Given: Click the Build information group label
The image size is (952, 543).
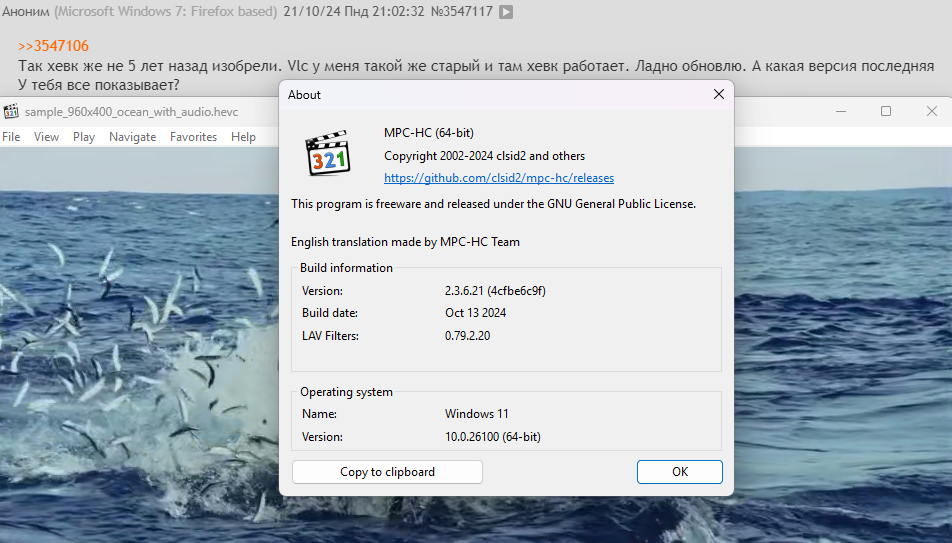Looking at the screenshot, I should 346,268.
